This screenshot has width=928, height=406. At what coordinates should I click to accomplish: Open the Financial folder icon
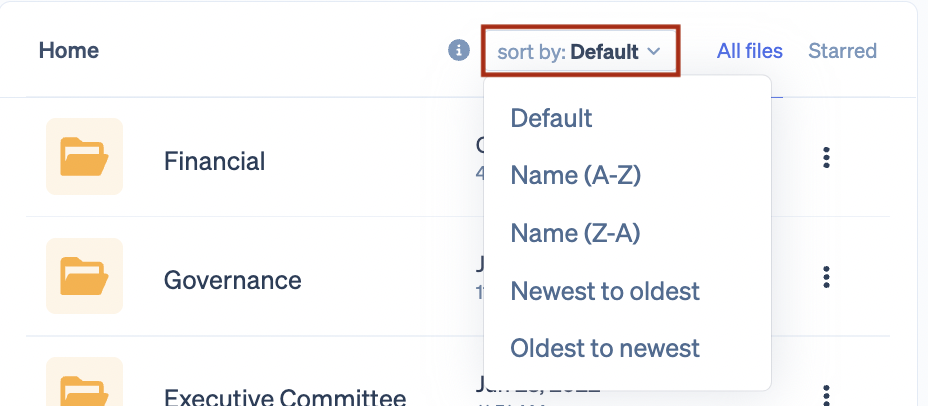tap(85, 156)
